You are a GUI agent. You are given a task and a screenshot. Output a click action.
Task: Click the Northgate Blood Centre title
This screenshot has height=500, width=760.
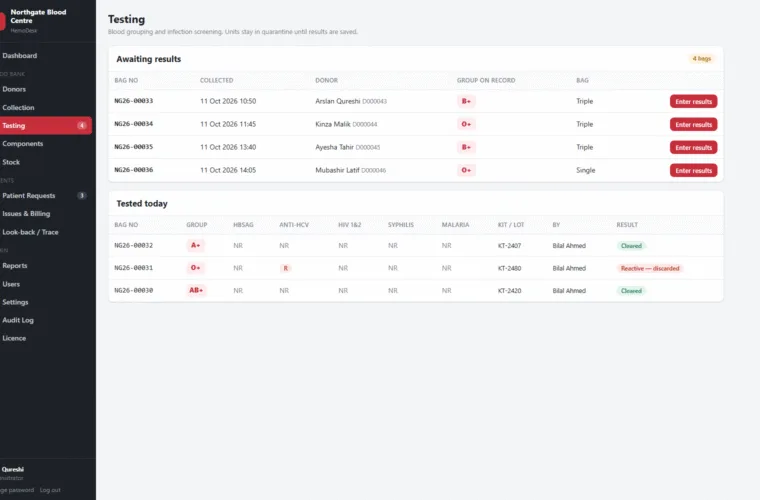pos(38,16)
